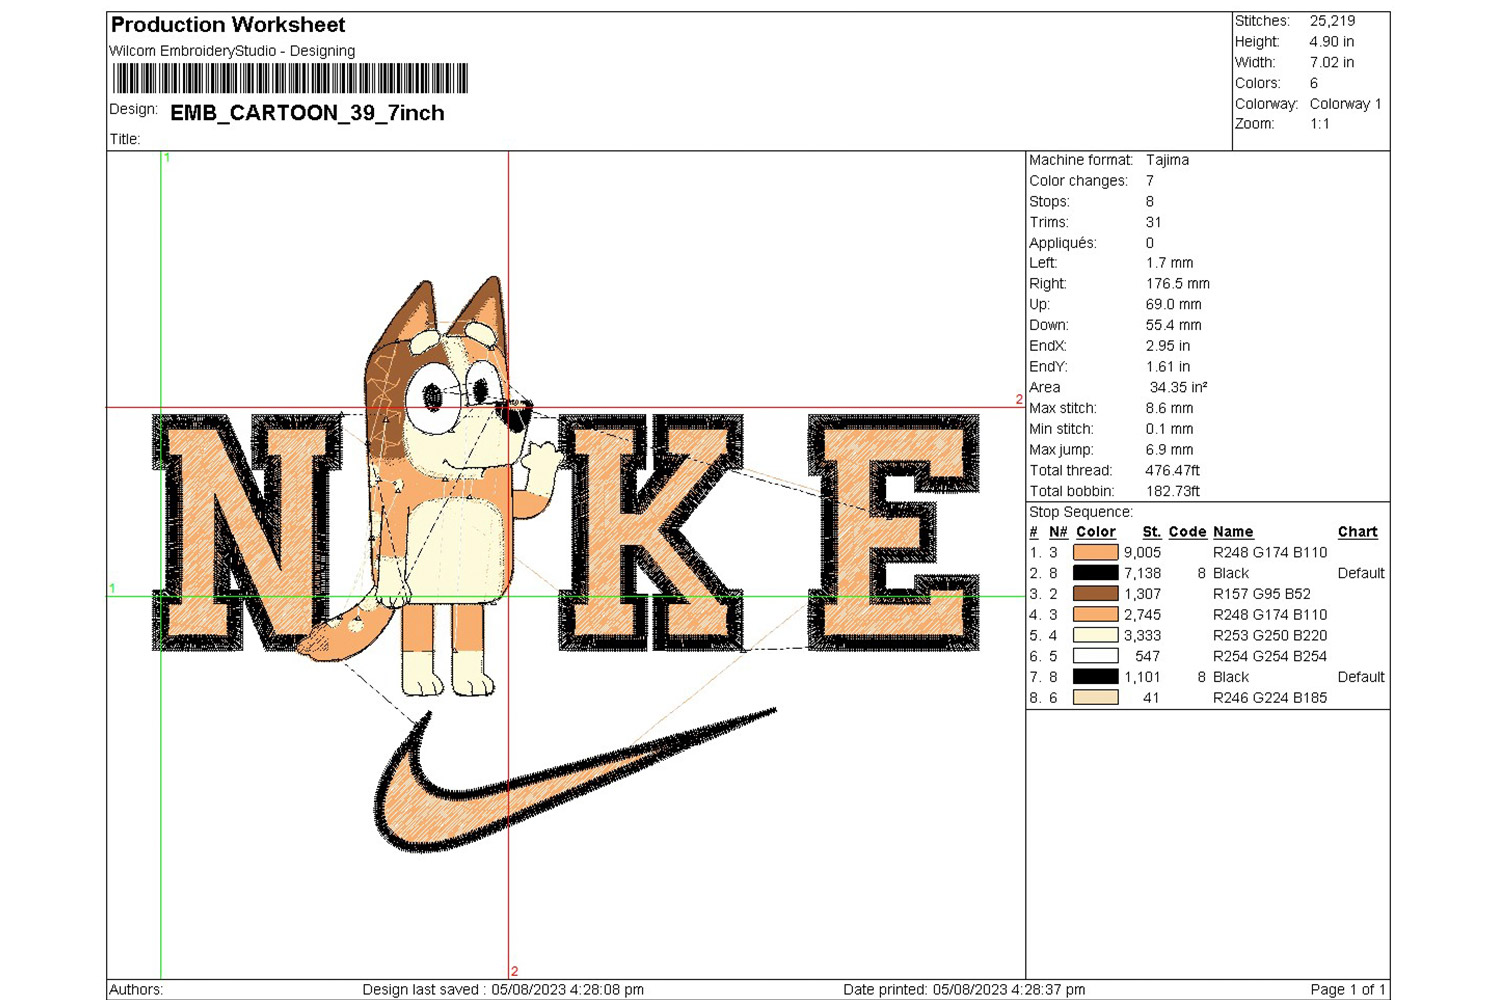This screenshot has width=1502, height=1000.
Task: Select the brown R157 G95 B52 swatch
Action: [x=1095, y=594]
